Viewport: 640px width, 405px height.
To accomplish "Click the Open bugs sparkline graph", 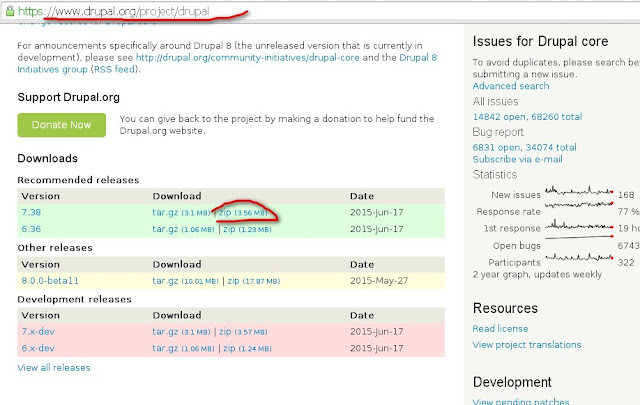I will point(579,237).
